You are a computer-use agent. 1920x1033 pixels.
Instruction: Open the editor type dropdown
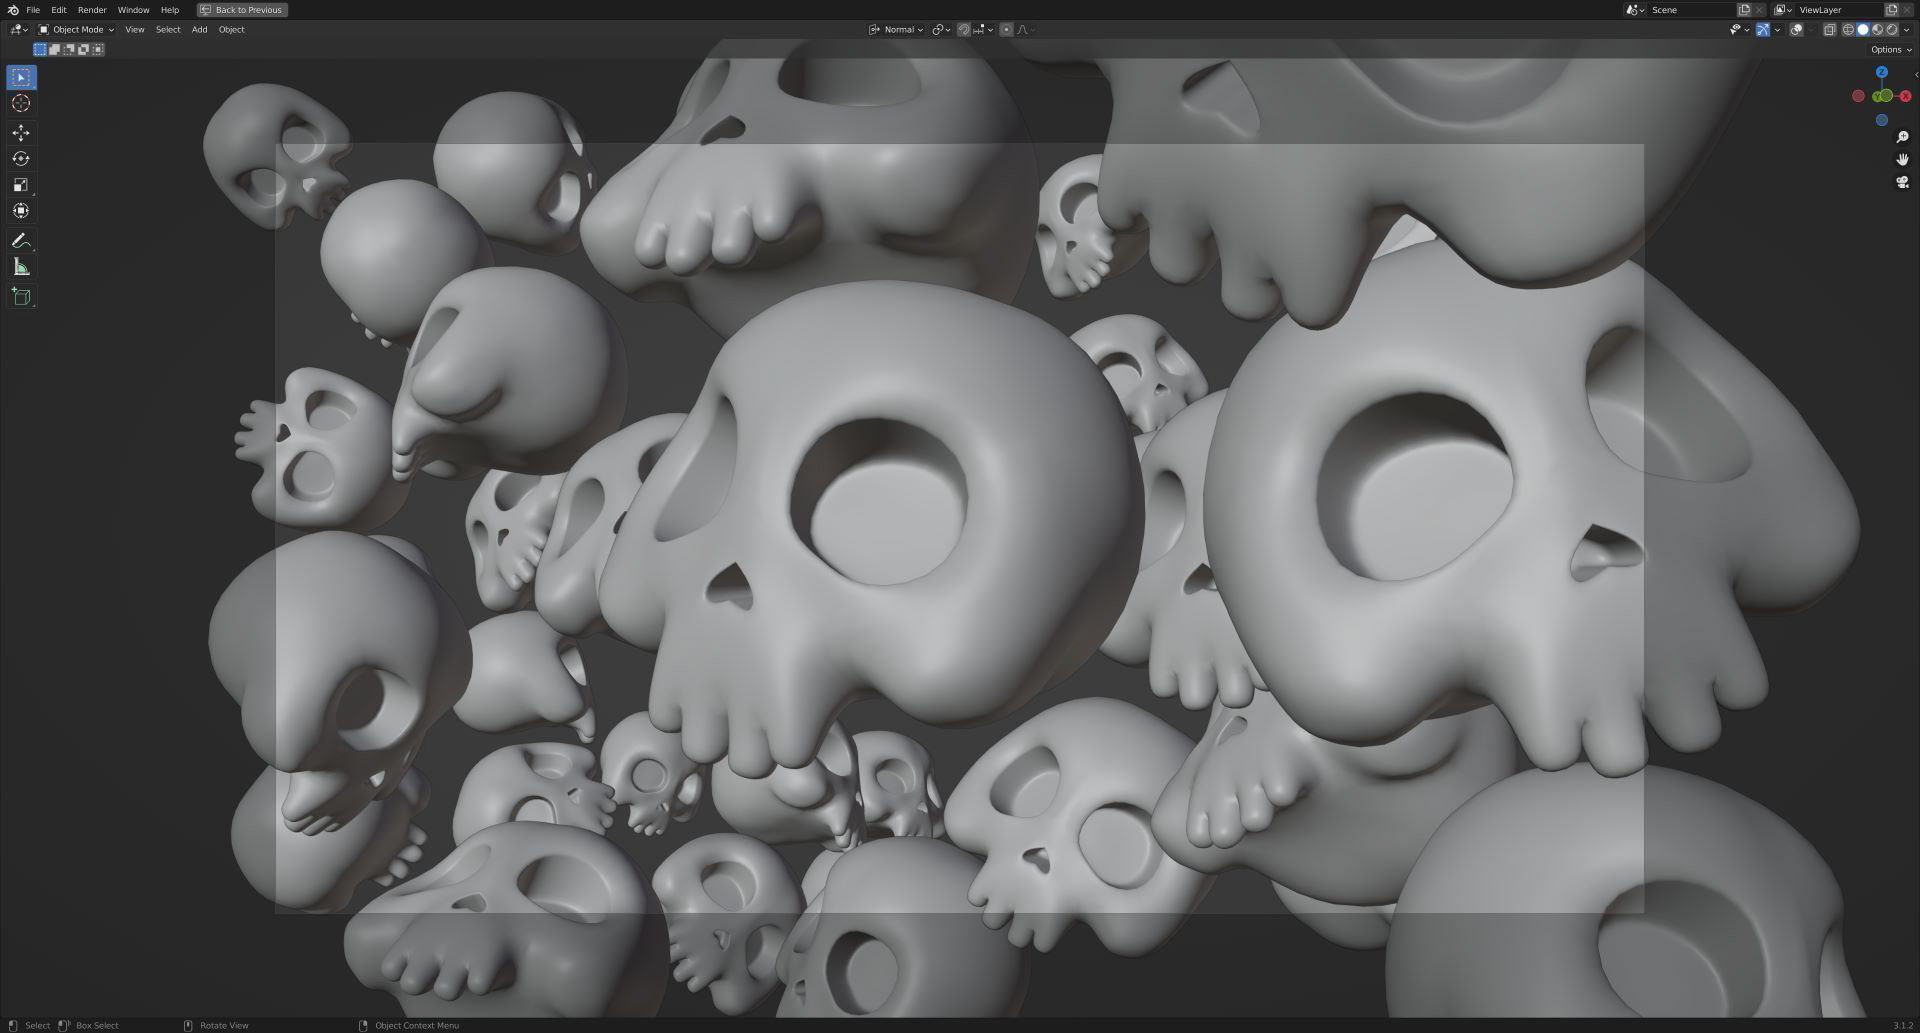point(18,30)
